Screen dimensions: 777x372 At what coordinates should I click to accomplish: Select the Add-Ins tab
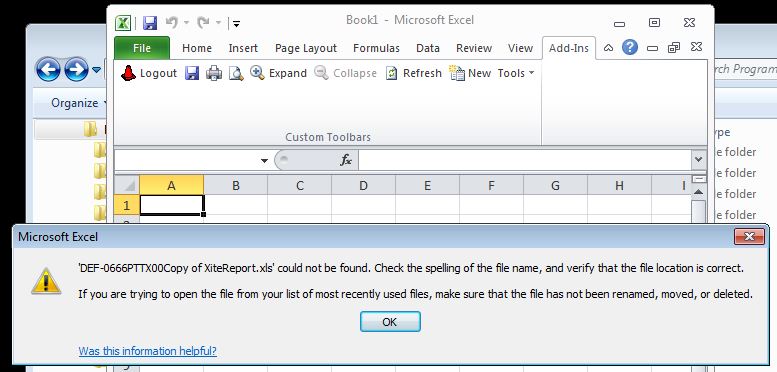pyautogui.click(x=569, y=48)
